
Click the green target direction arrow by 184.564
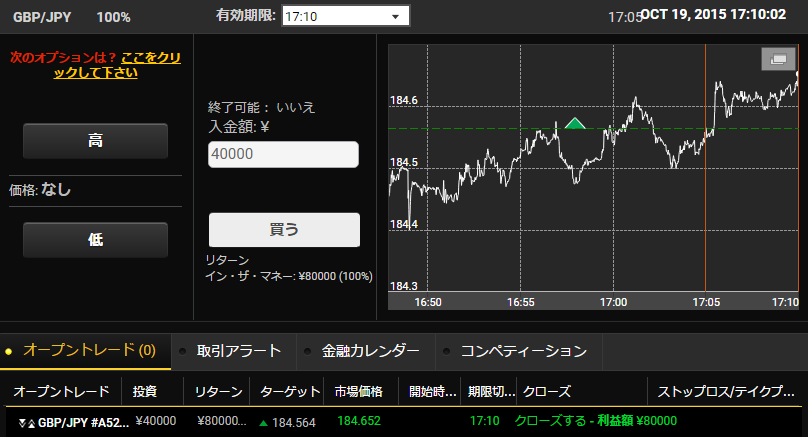pyautogui.click(x=263, y=423)
